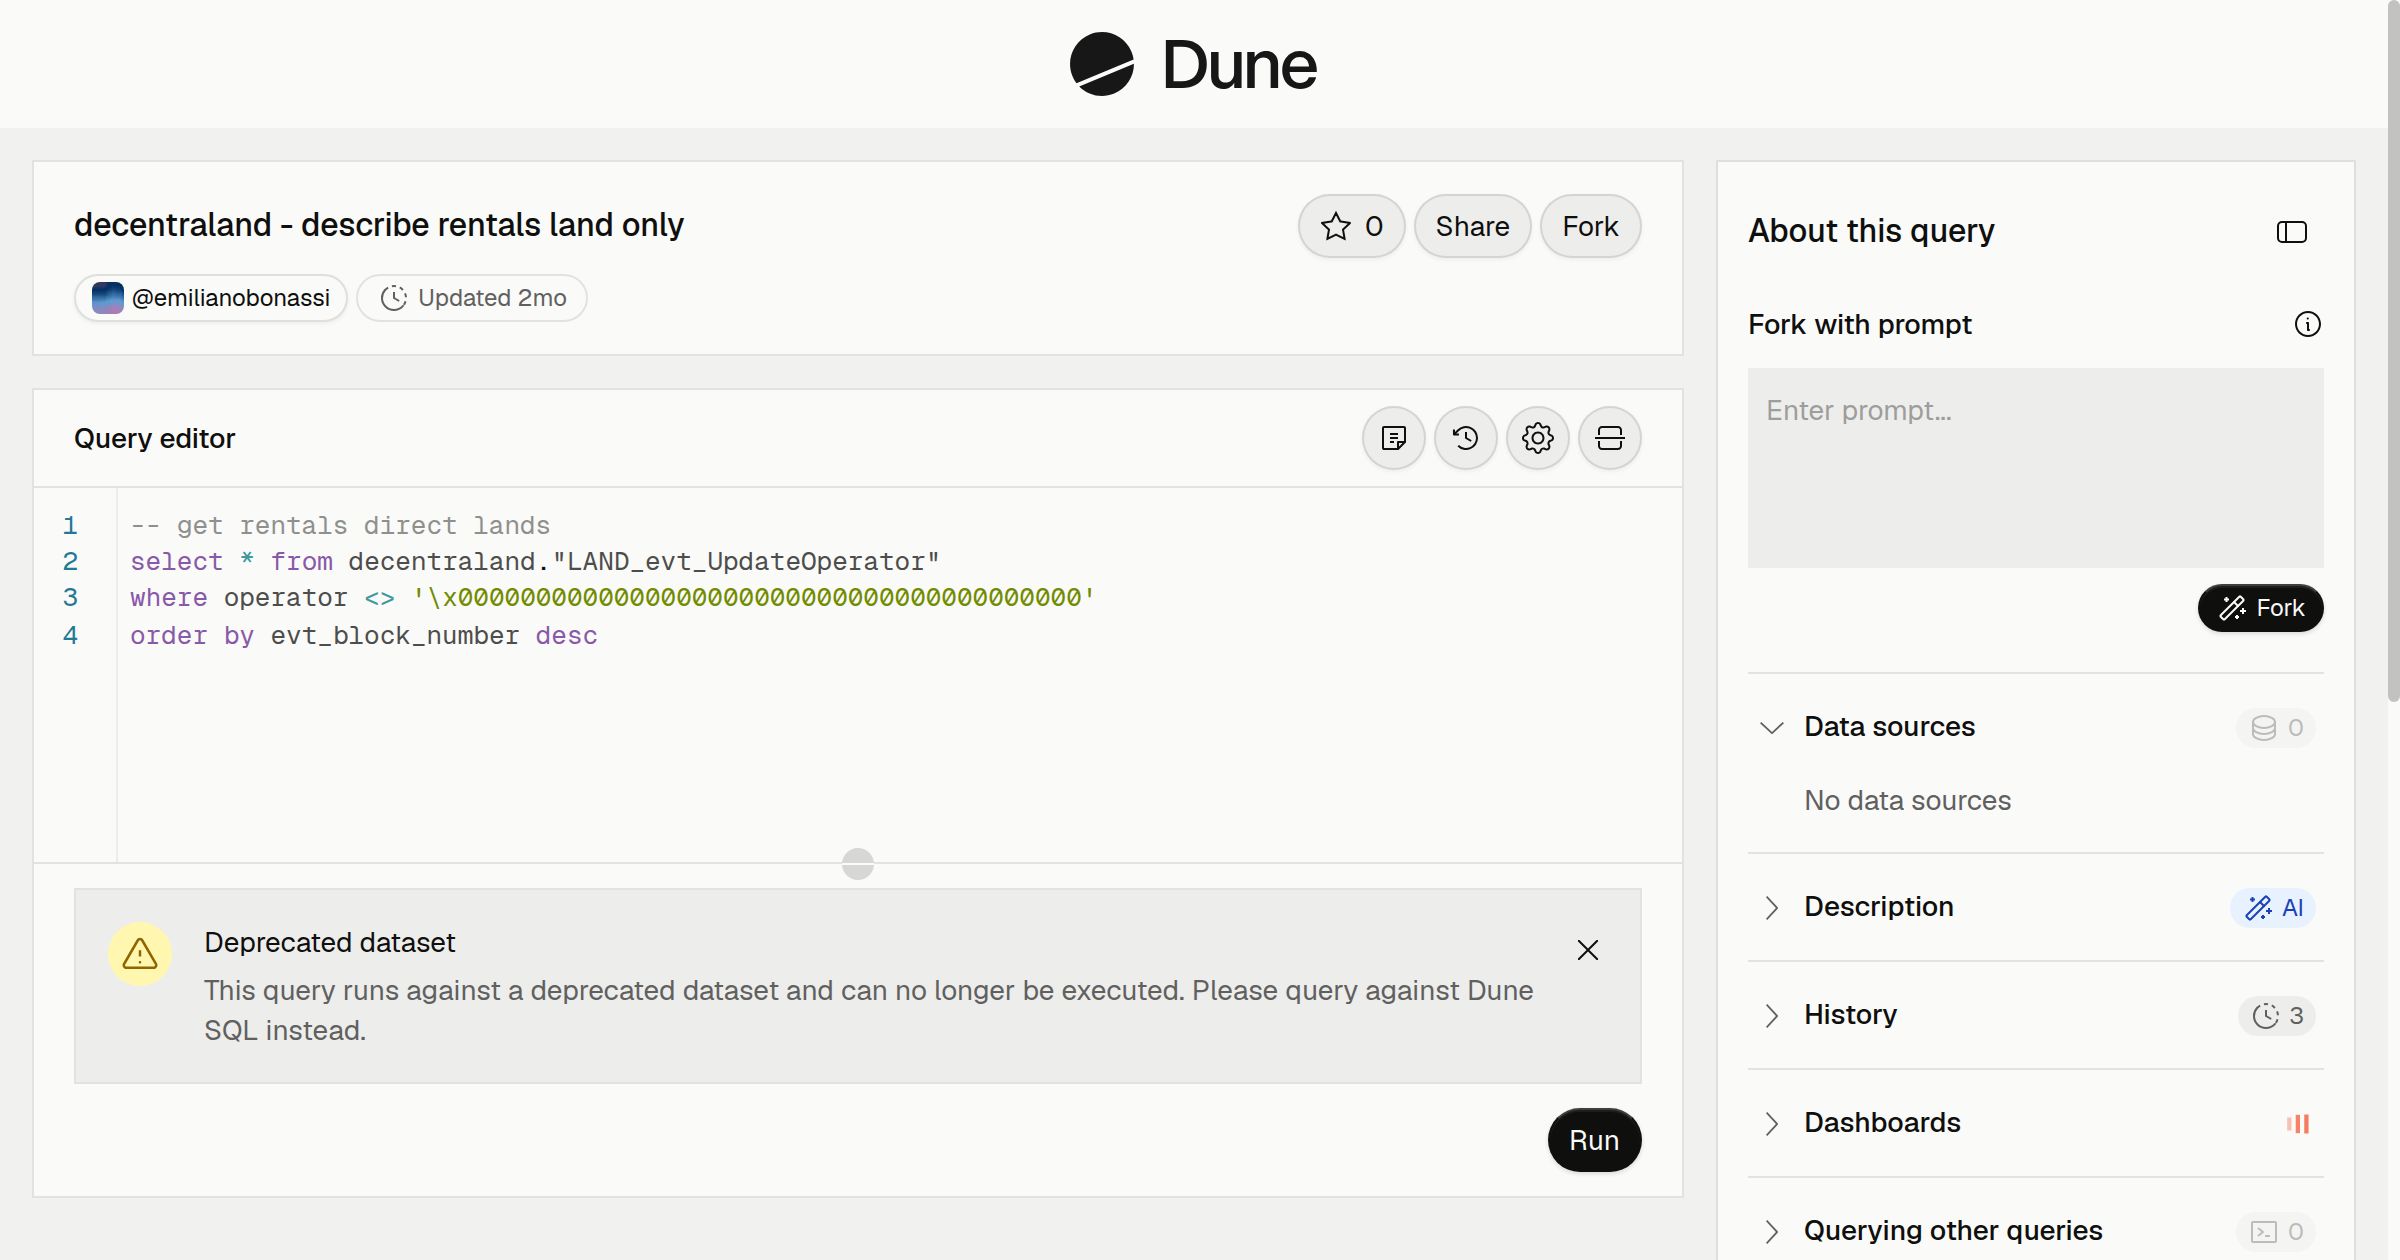Open @emilianobonassi profile

pyautogui.click(x=211, y=298)
